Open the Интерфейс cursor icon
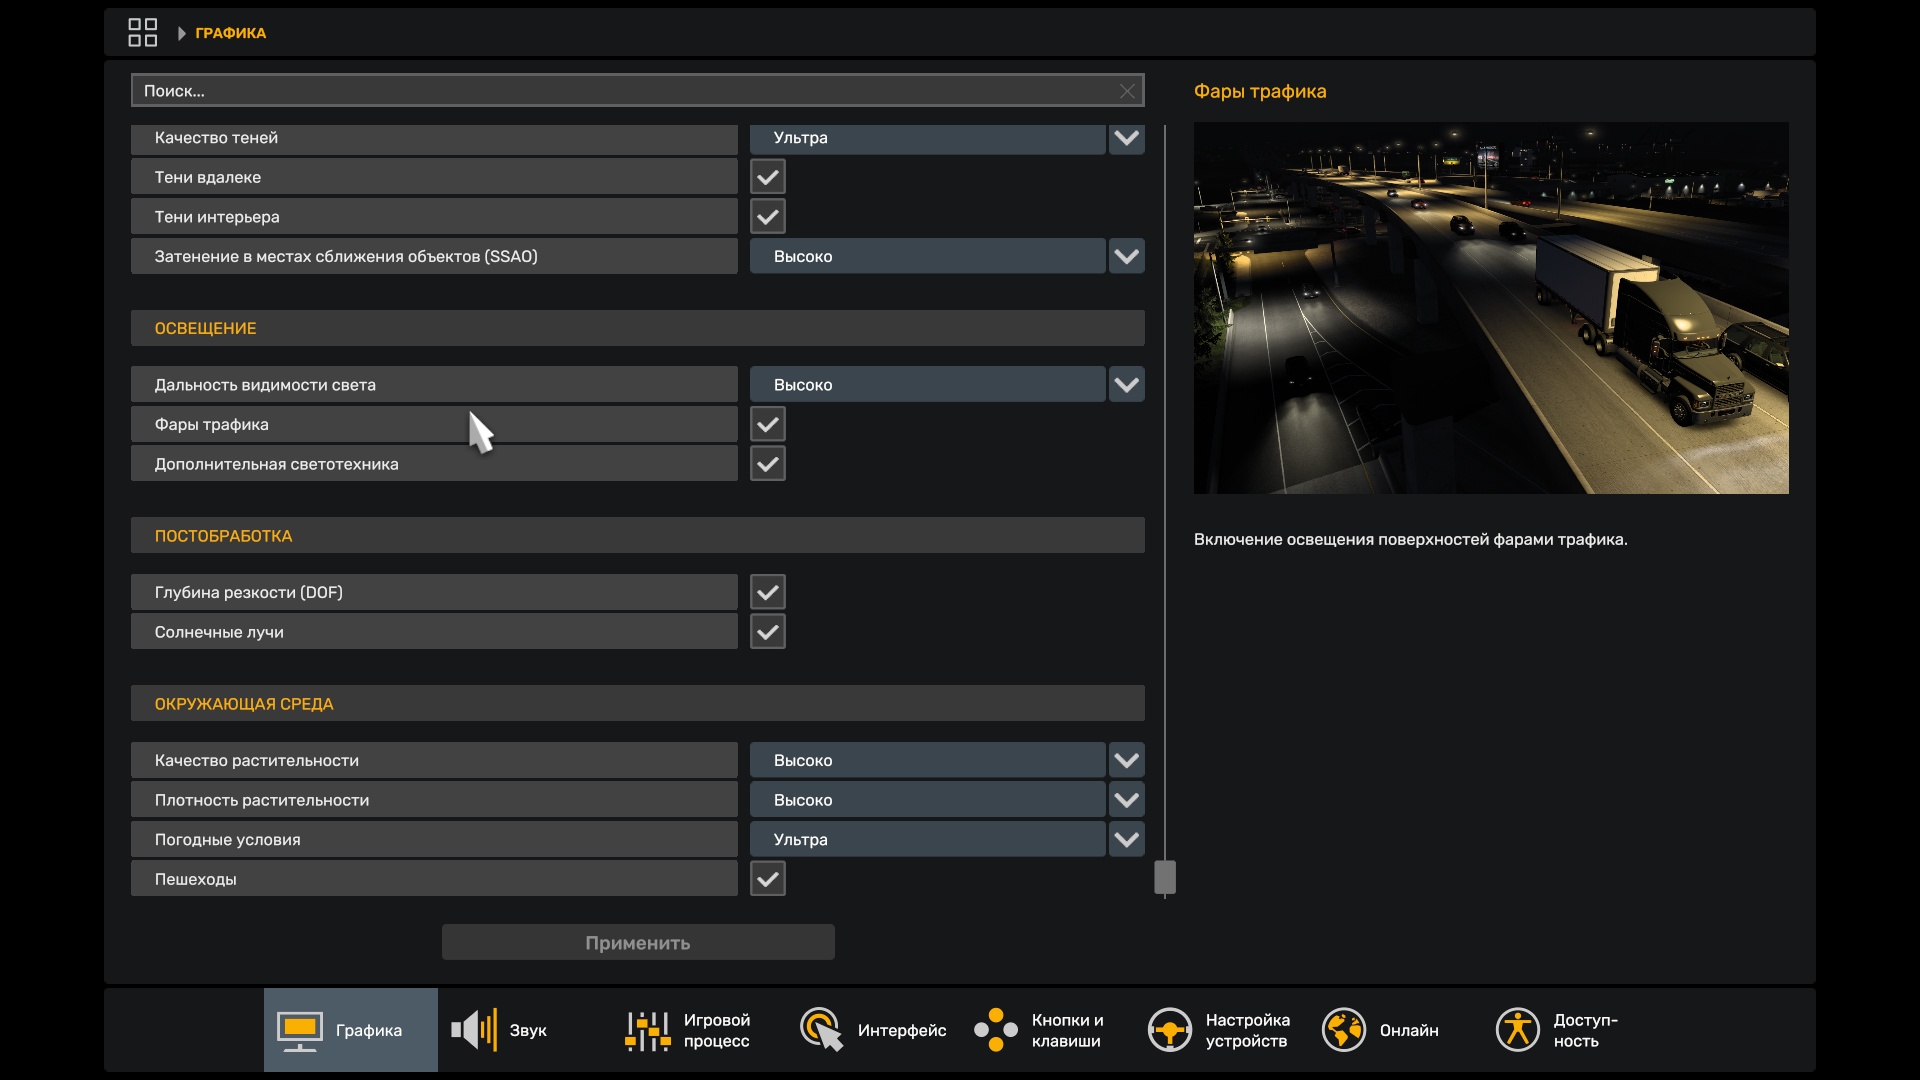1920x1080 pixels. [821, 1030]
